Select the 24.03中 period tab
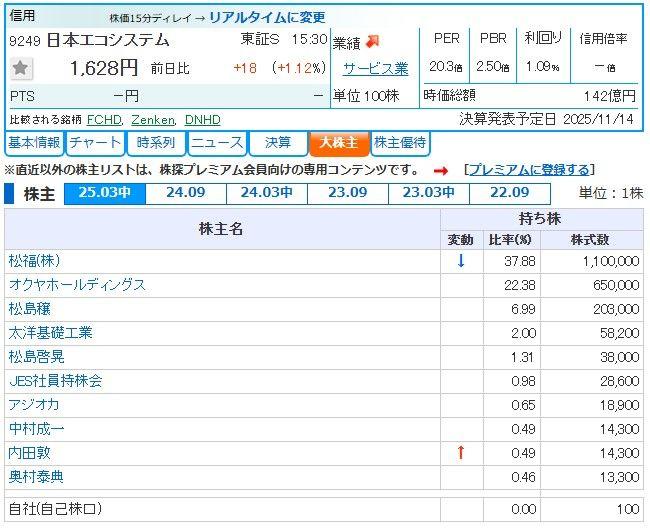This screenshot has width=650, height=528. pos(267,193)
